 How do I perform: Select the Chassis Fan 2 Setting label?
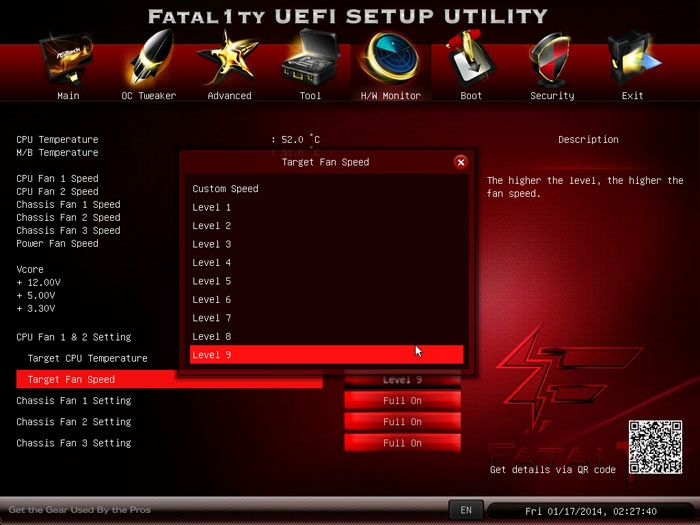point(74,421)
